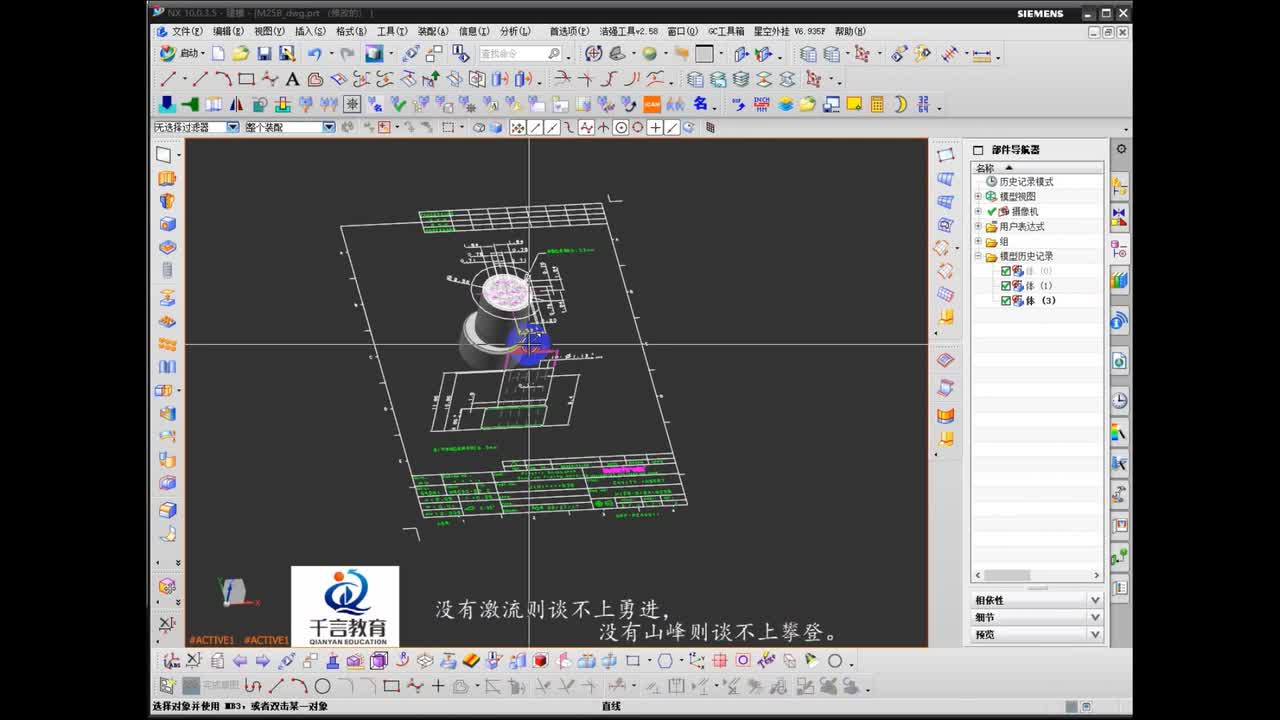Expand the 模型视图 tree node
Viewport: 1280px width, 720px height.
click(979, 197)
